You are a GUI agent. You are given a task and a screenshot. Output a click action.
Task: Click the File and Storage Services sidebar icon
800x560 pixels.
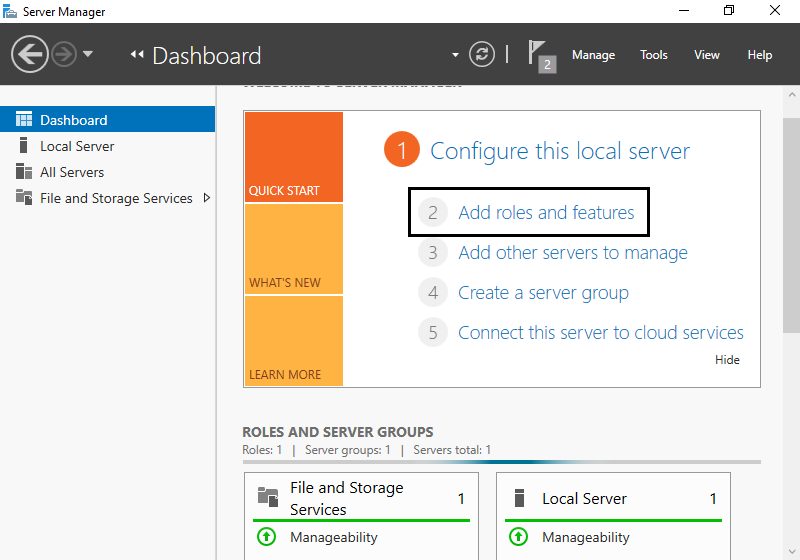(x=23, y=197)
